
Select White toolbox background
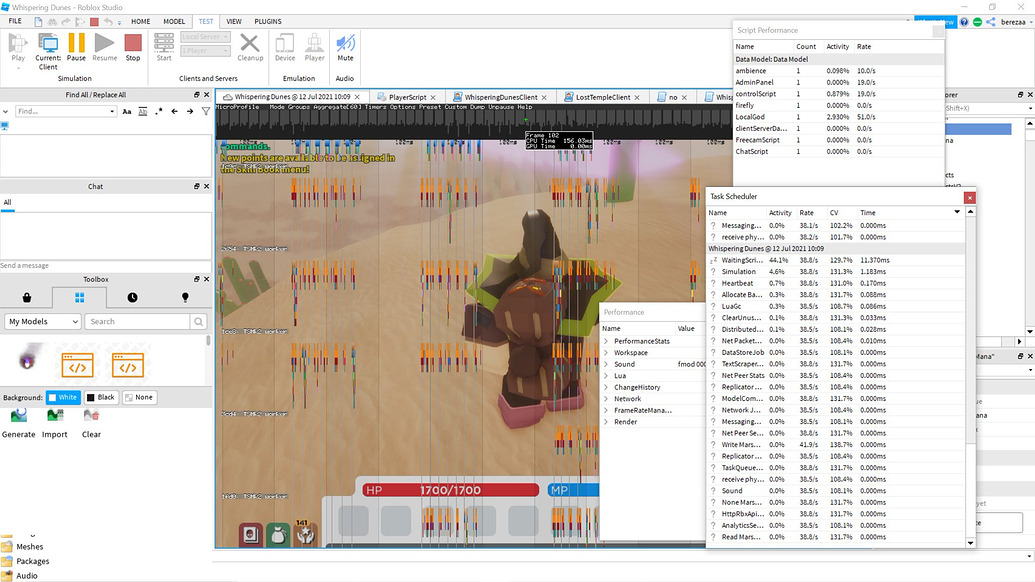tap(63, 397)
